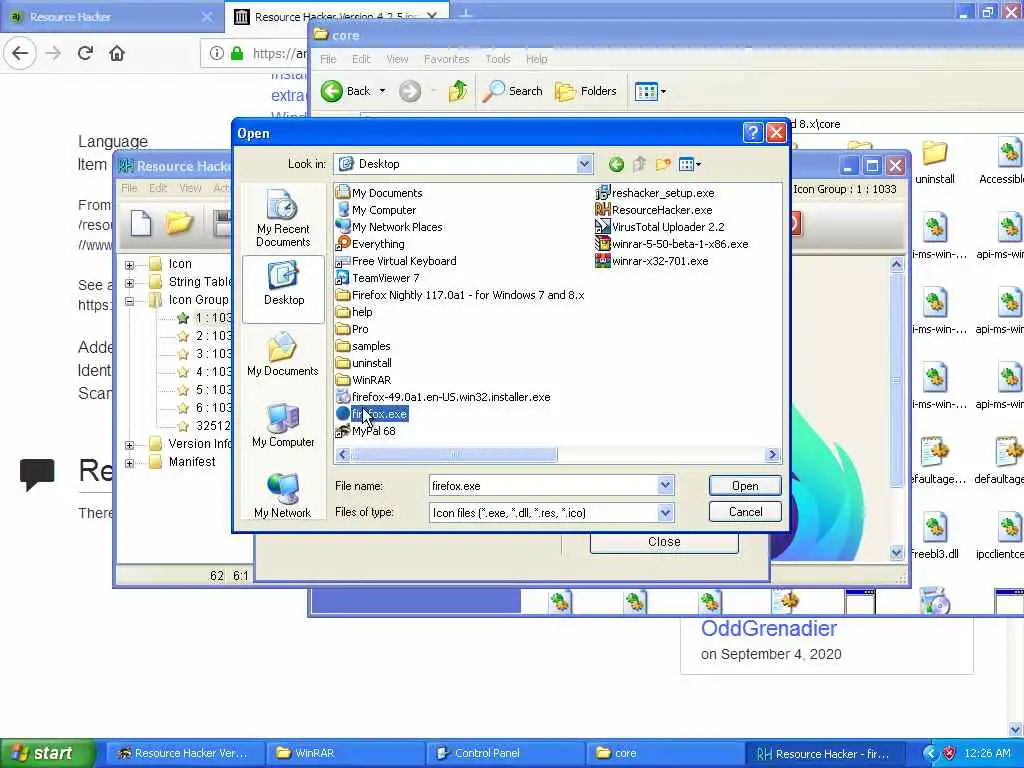
Task: Select Free Virtual Keyboard shortcut
Action: click(396, 261)
